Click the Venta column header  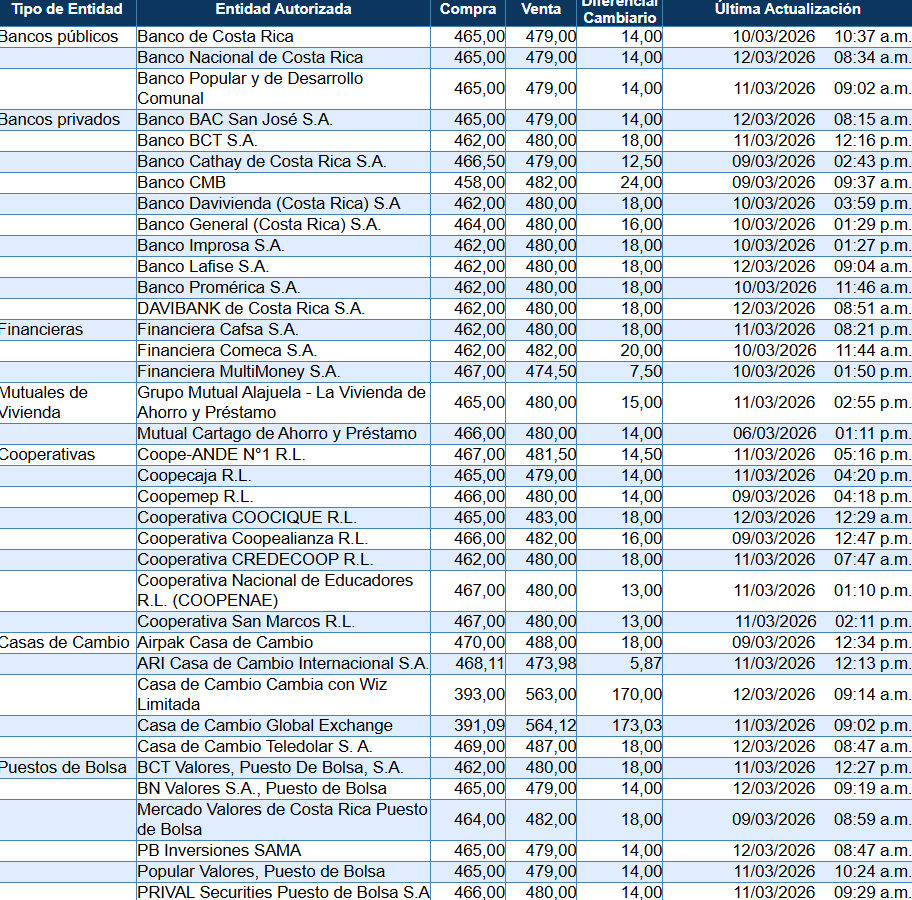point(541,10)
